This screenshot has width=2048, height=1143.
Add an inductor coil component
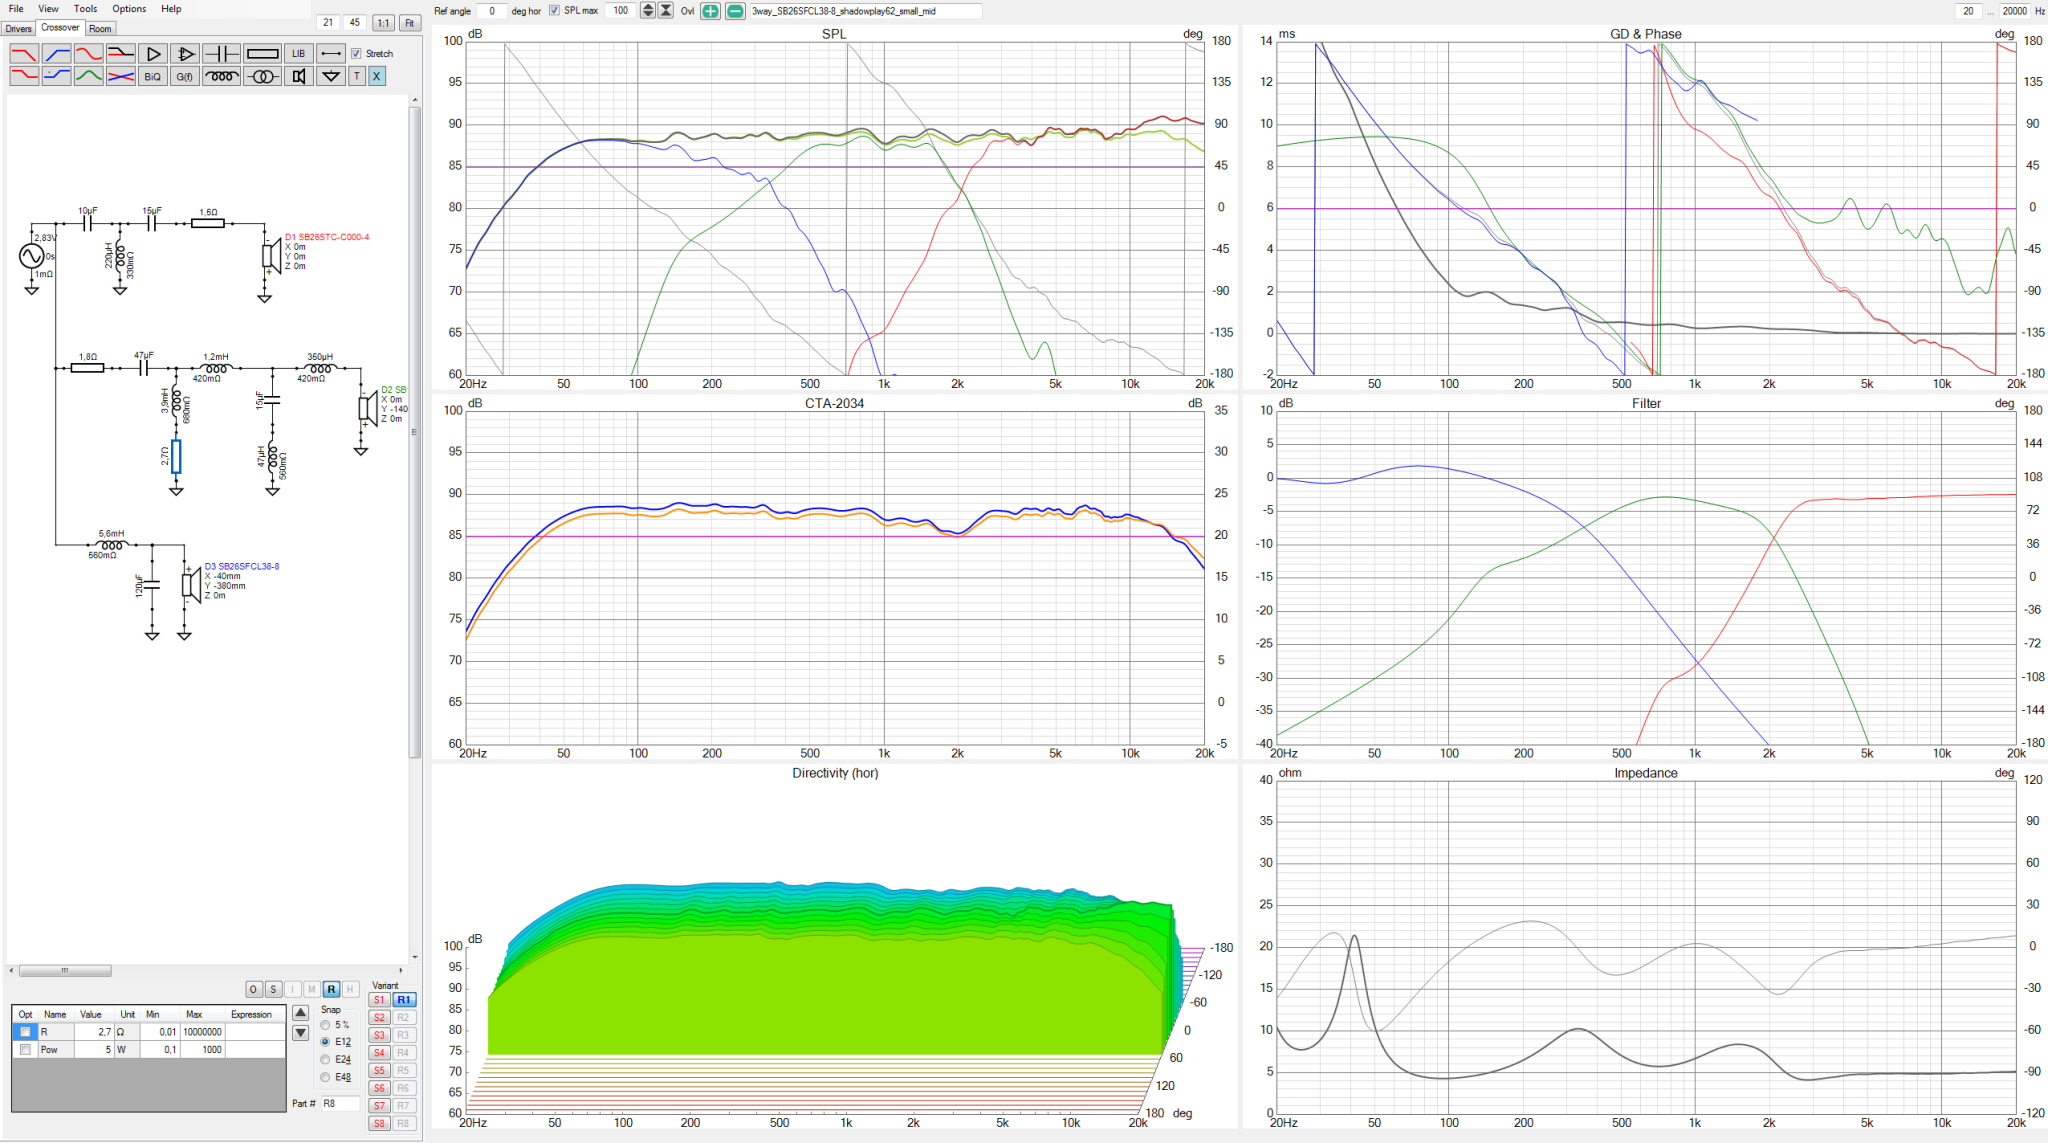point(221,76)
